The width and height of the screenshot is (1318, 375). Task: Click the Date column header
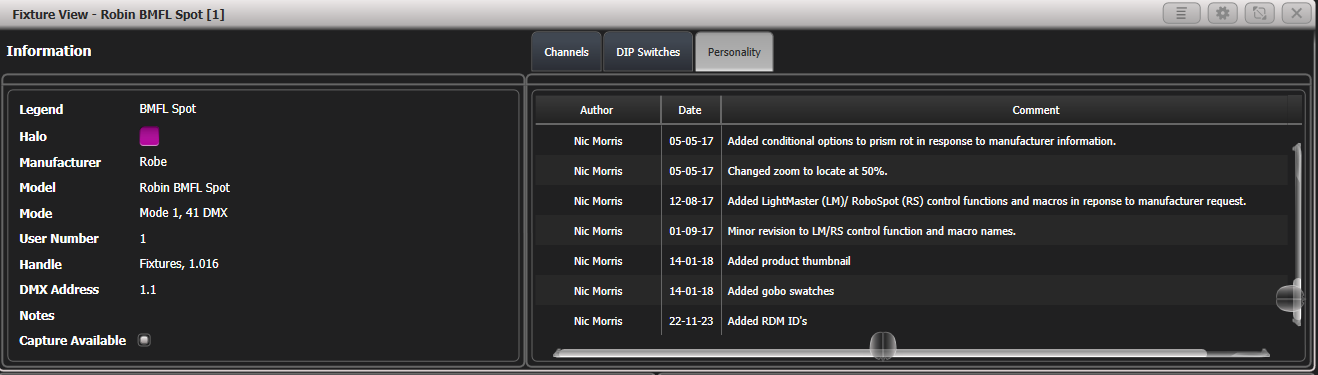690,110
